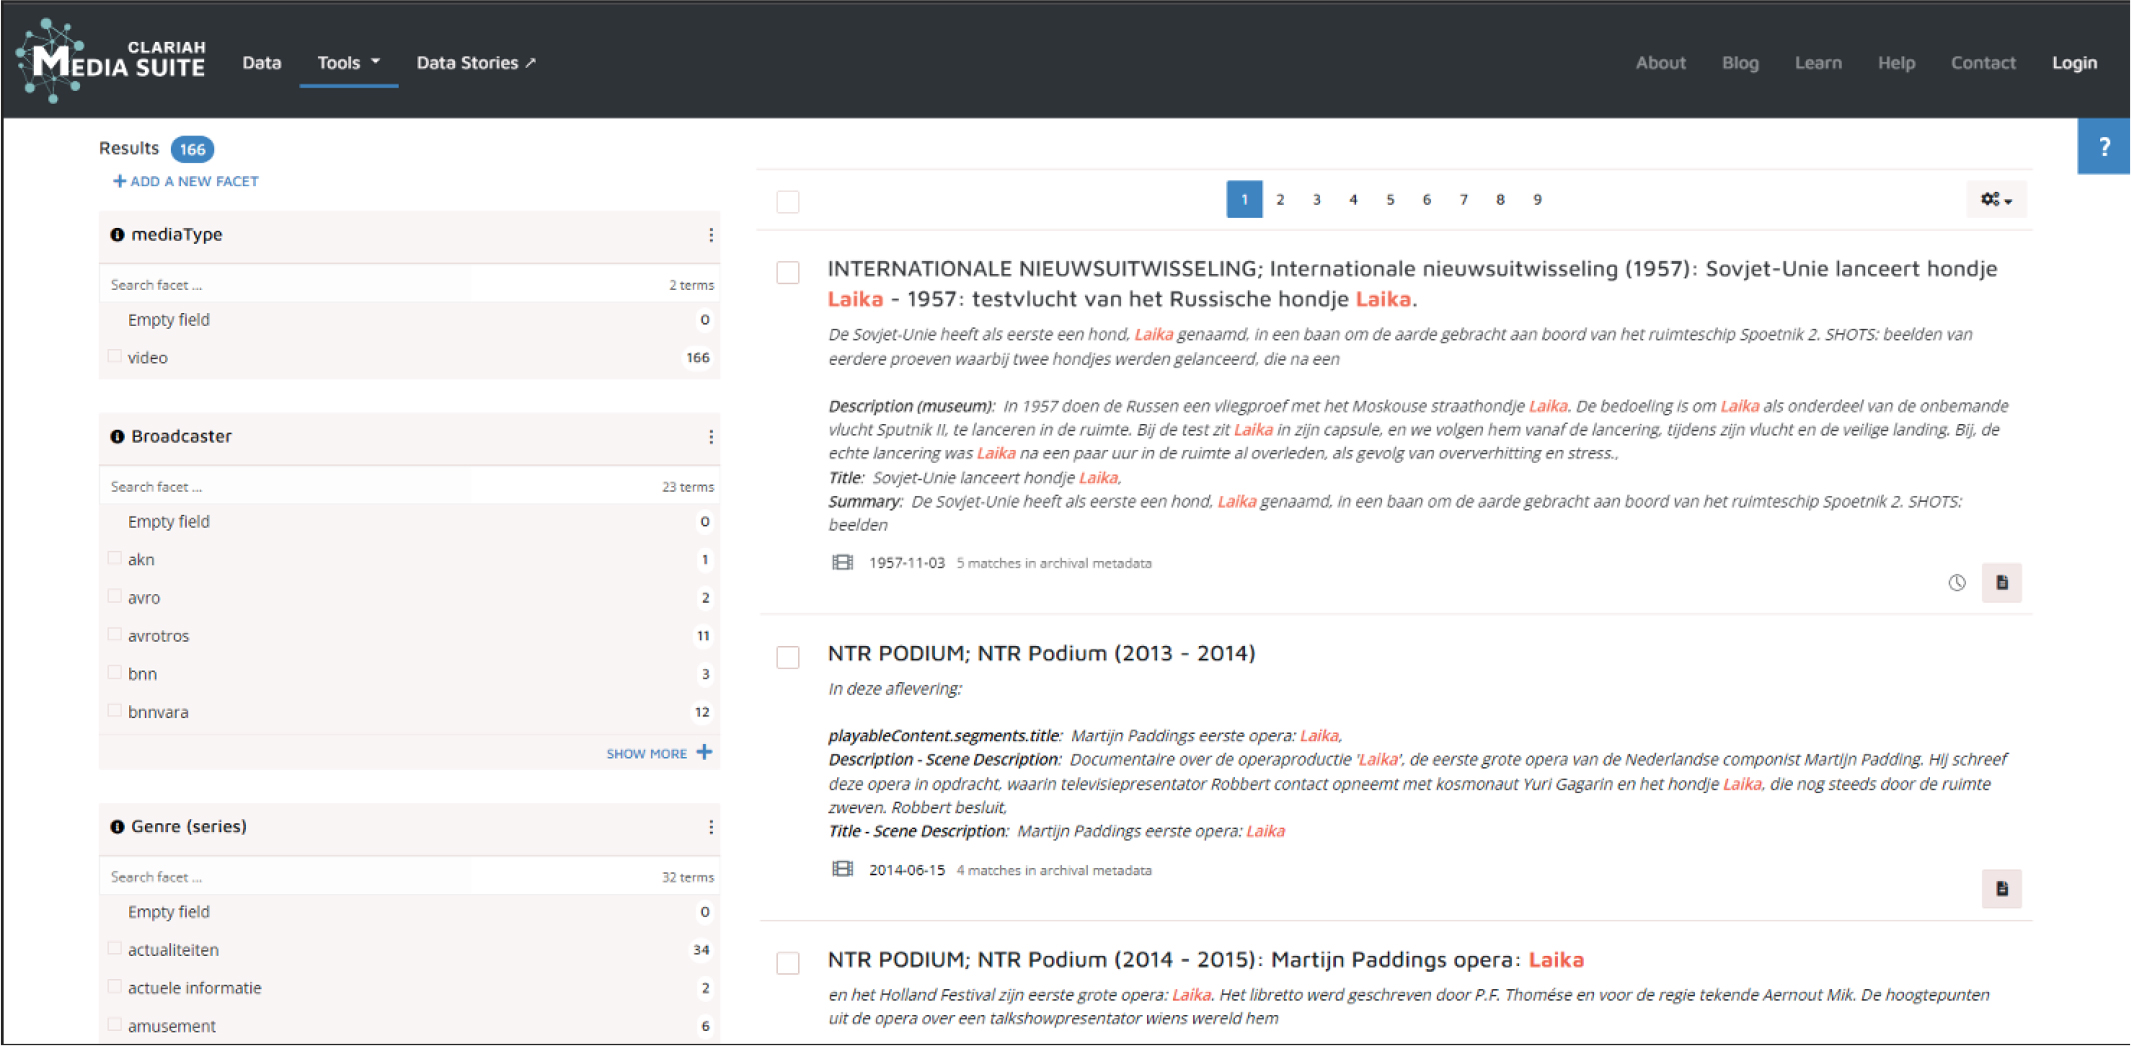Go to results page 7

pos(1463,199)
